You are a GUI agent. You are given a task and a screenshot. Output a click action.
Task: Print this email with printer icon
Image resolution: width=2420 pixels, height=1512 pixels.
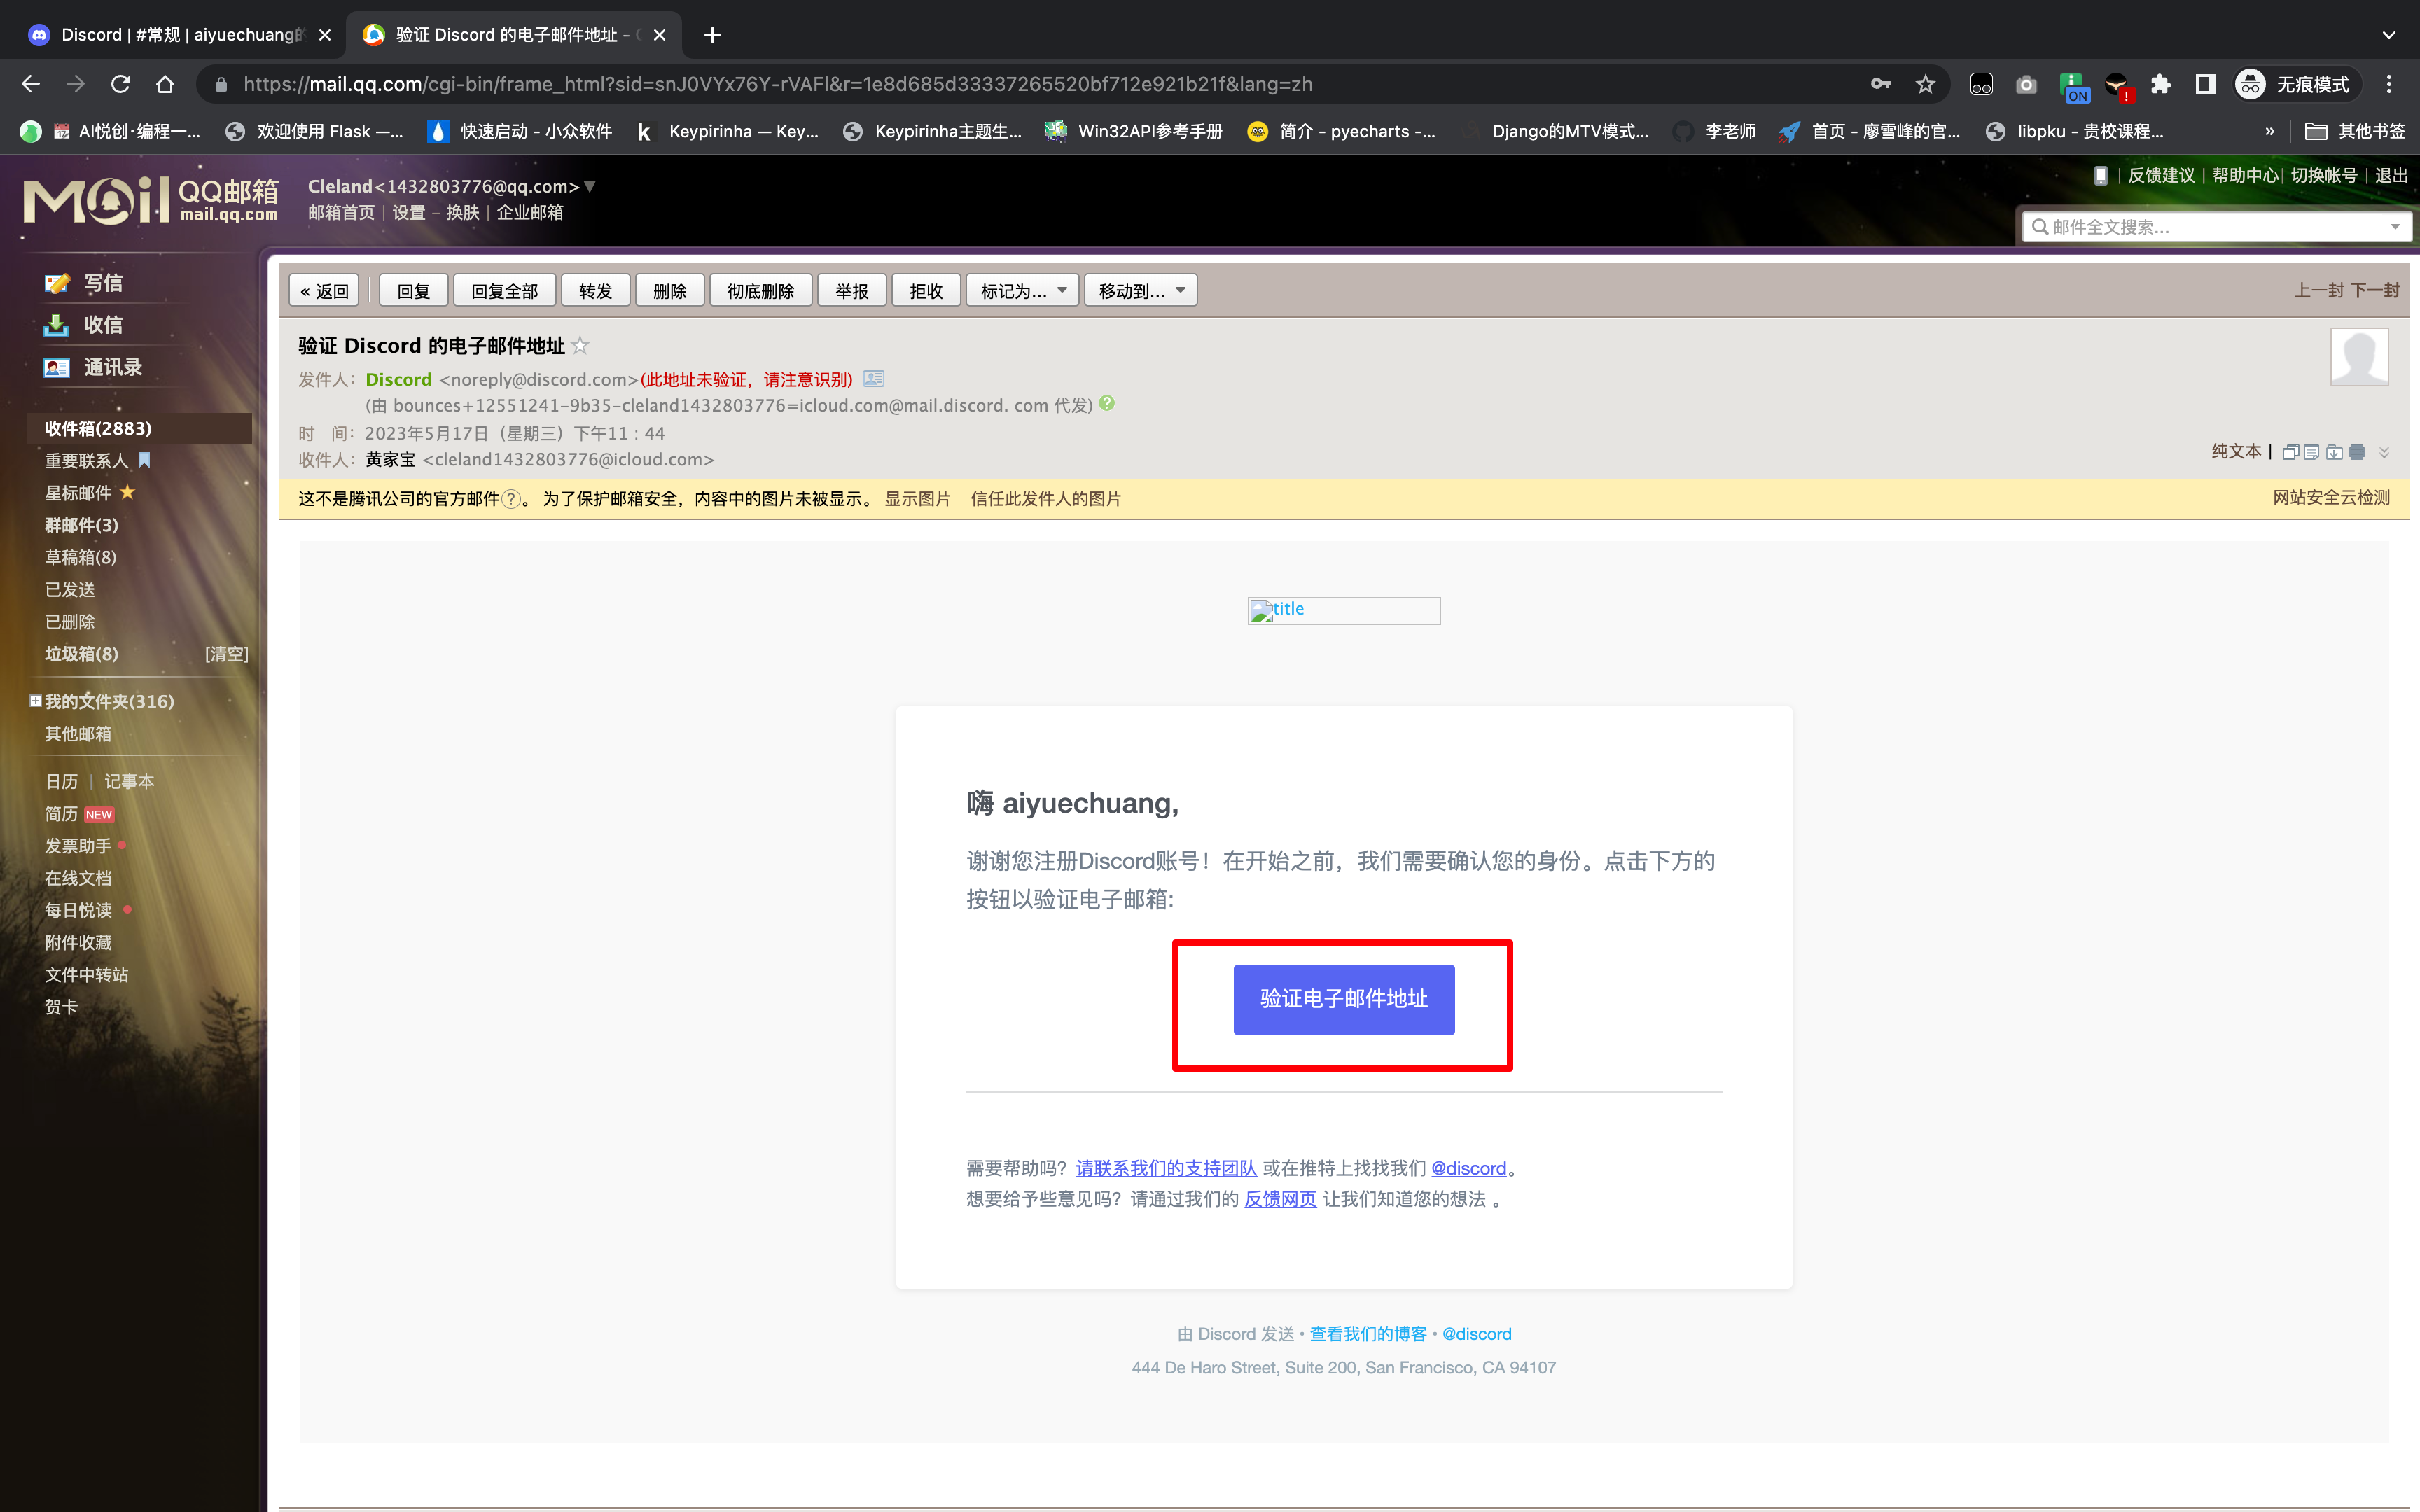pyautogui.click(x=2357, y=452)
